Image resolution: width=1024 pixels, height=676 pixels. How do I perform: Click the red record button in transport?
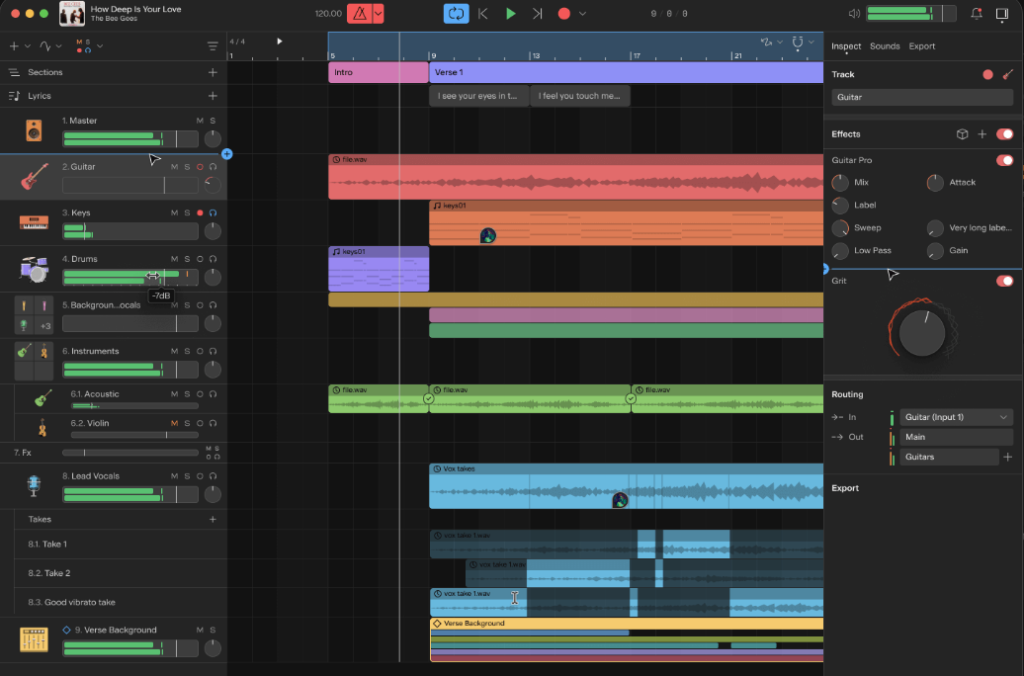[x=563, y=14]
